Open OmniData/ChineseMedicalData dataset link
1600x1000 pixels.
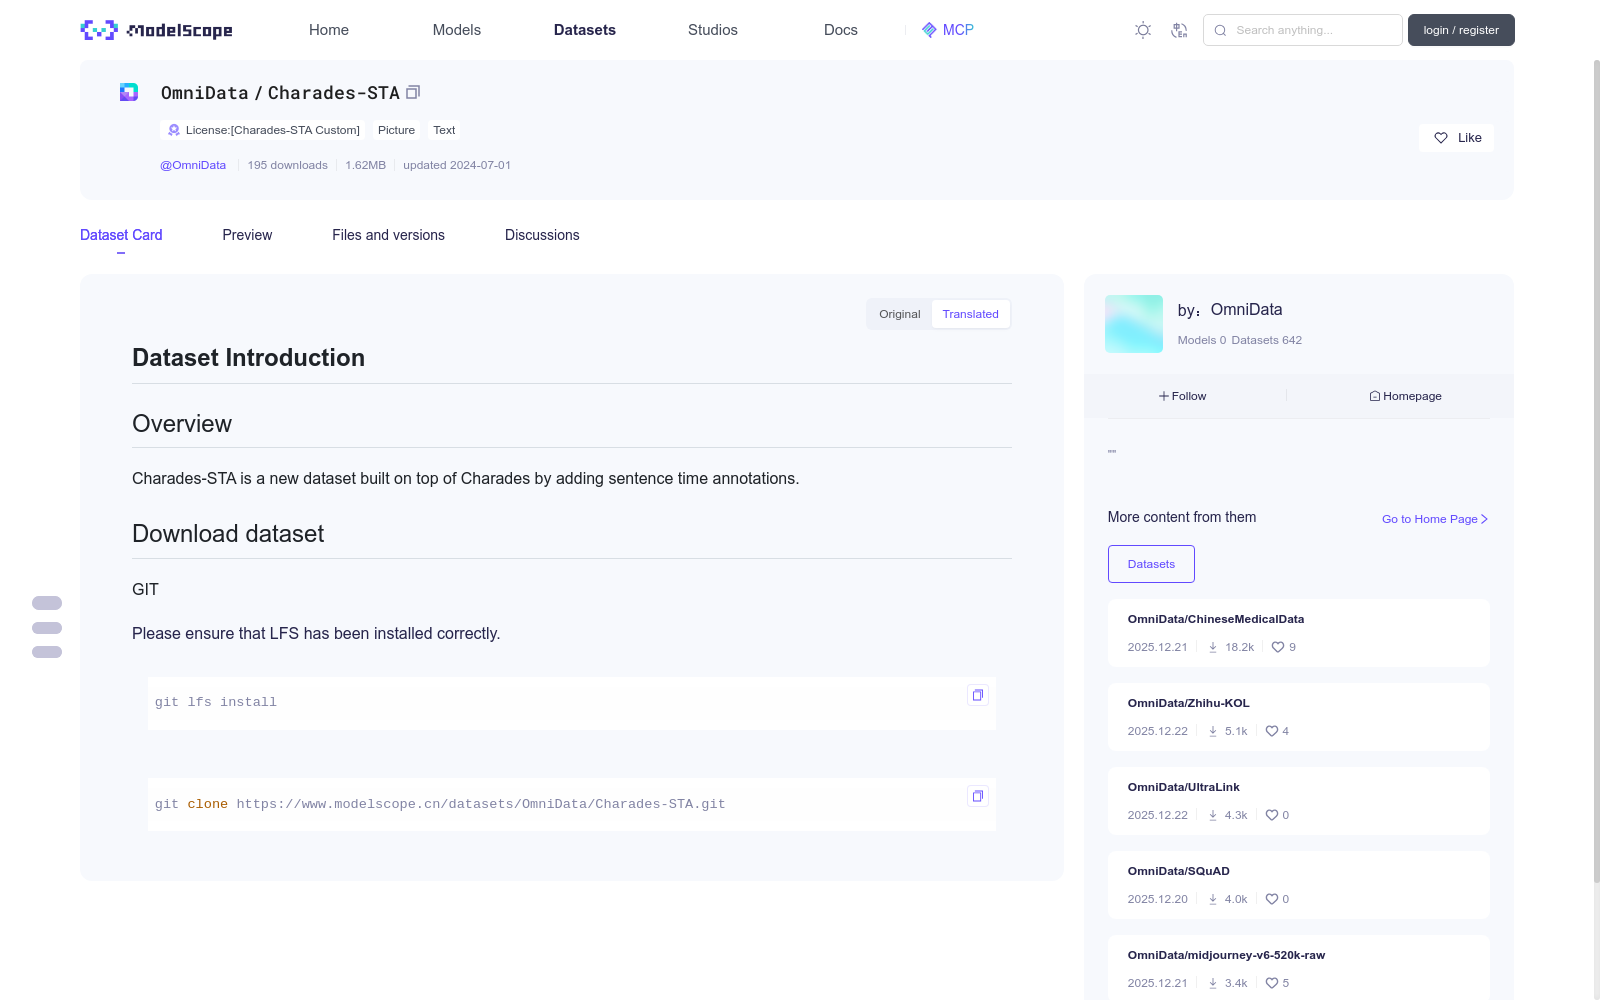tap(1216, 619)
